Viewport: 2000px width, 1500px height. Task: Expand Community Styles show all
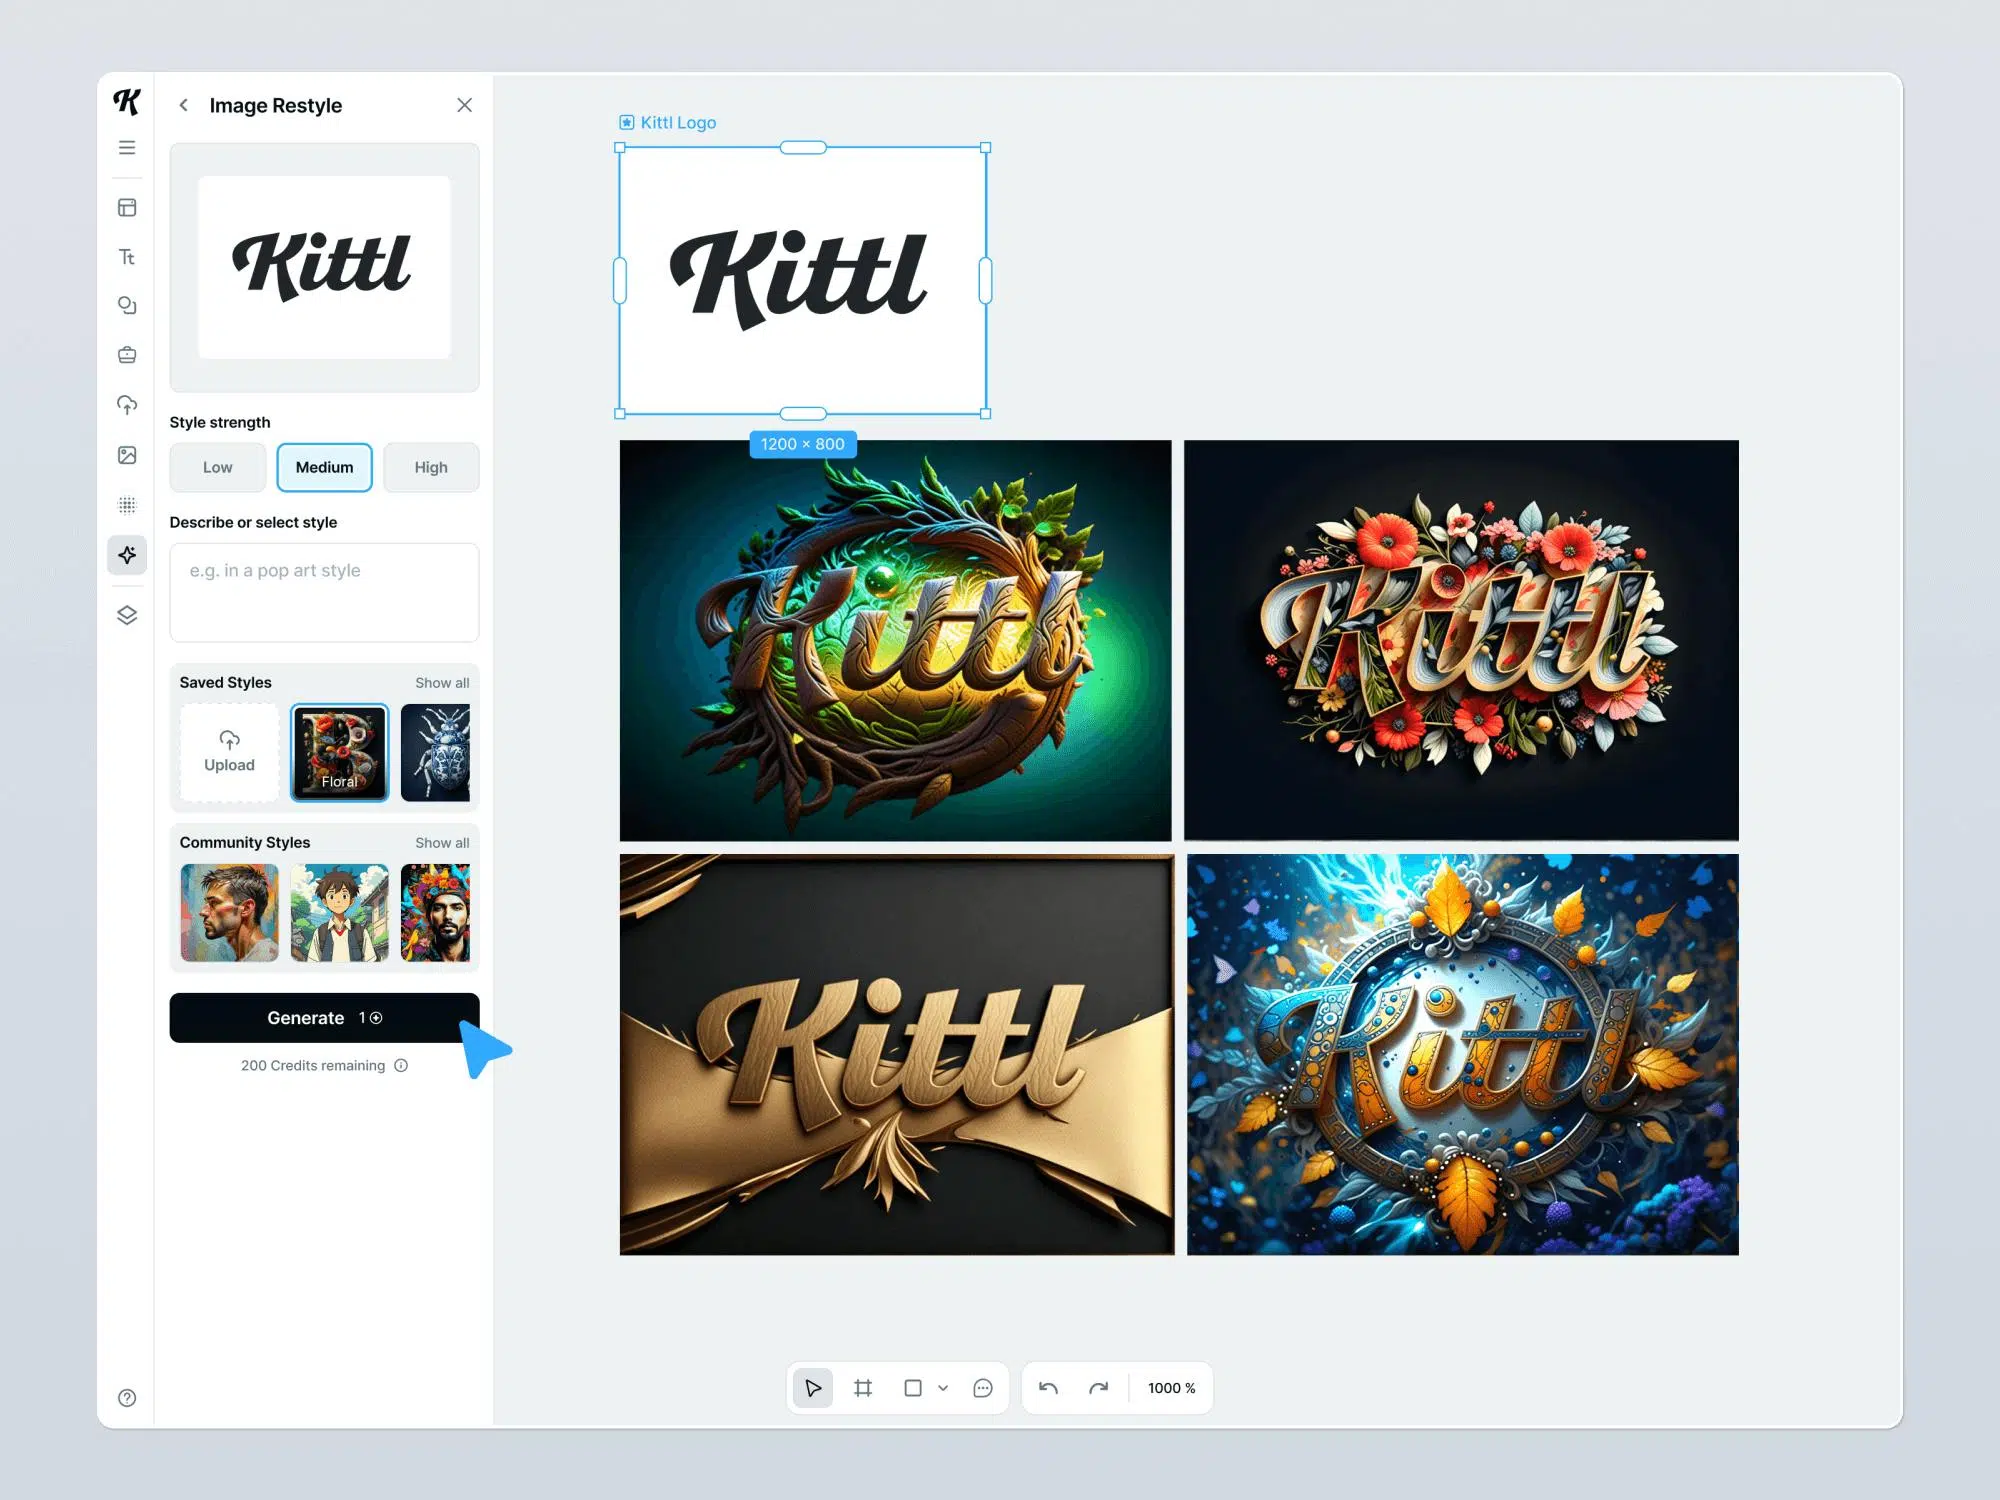coord(441,841)
